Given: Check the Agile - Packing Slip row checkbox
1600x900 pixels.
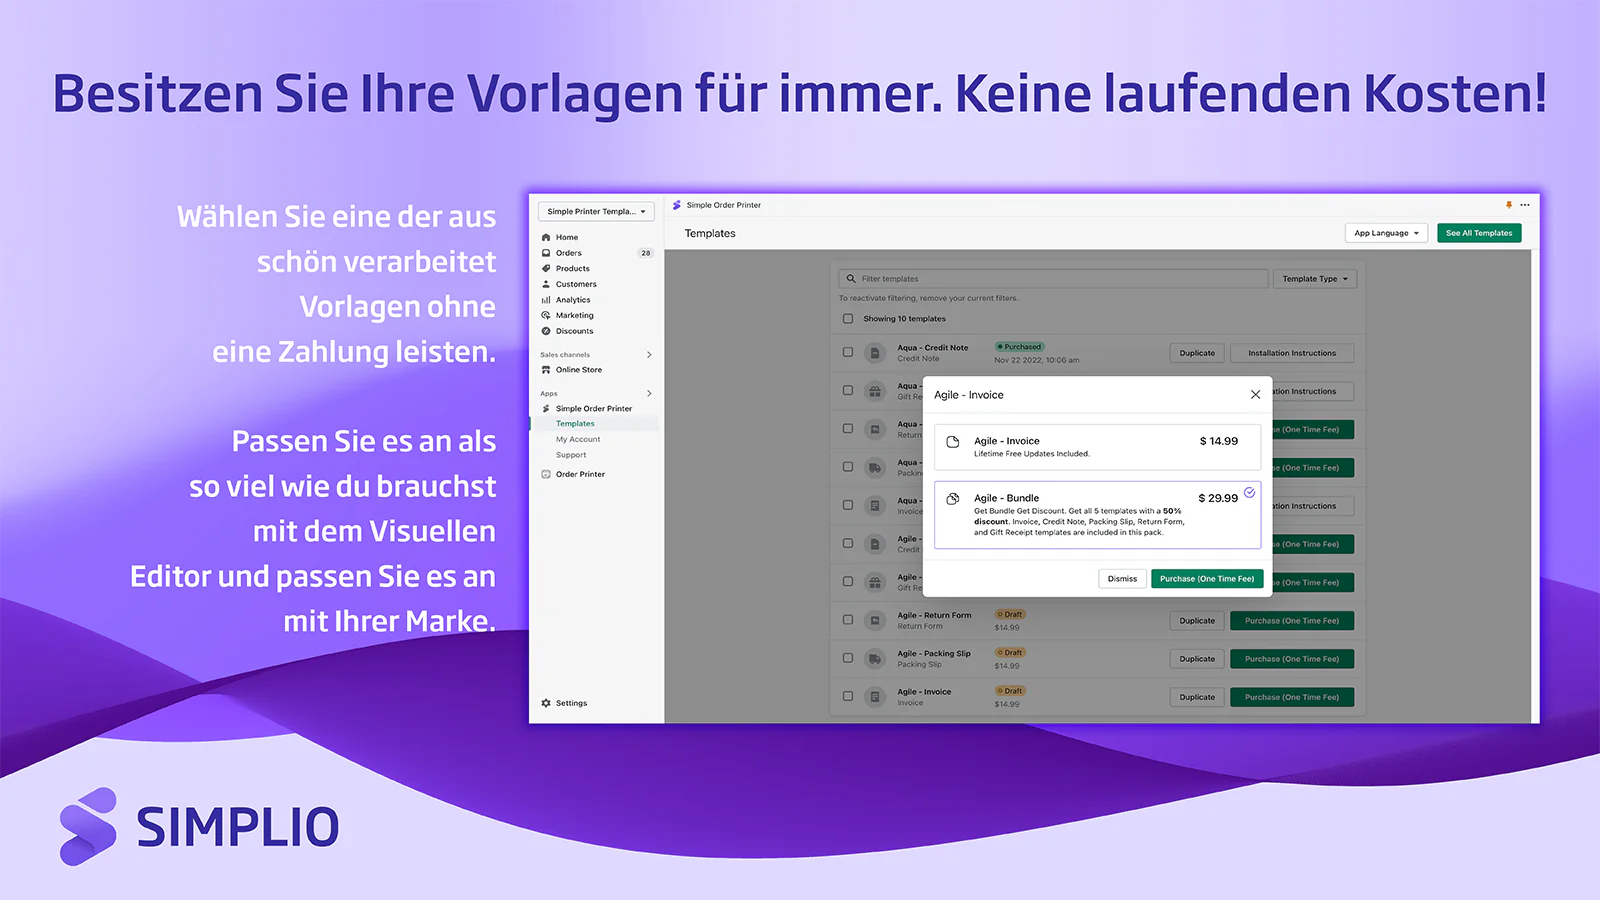Looking at the screenshot, I should point(848,659).
